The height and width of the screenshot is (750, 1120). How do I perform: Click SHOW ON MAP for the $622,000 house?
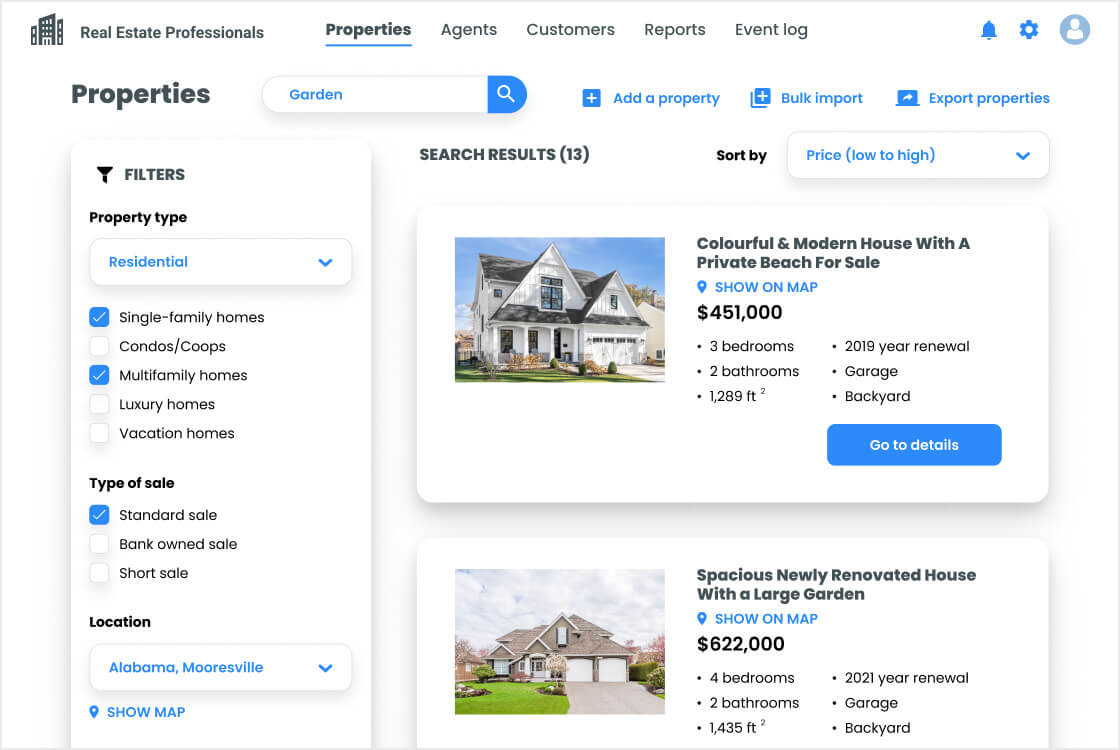pyautogui.click(x=765, y=619)
